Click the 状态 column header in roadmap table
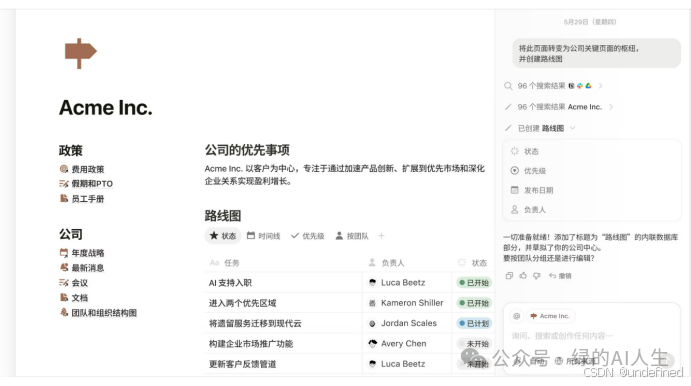Screen dimensions: 691x386 pyautogui.click(x=473, y=263)
